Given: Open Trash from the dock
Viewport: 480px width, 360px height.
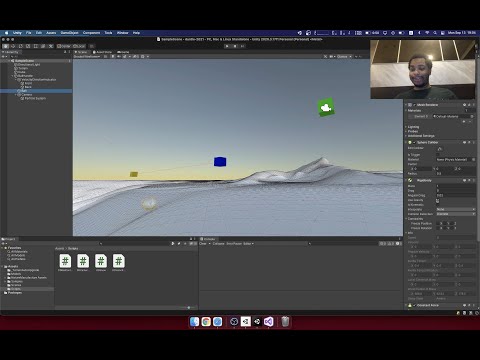Looking at the screenshot, I should click(285, 321).
